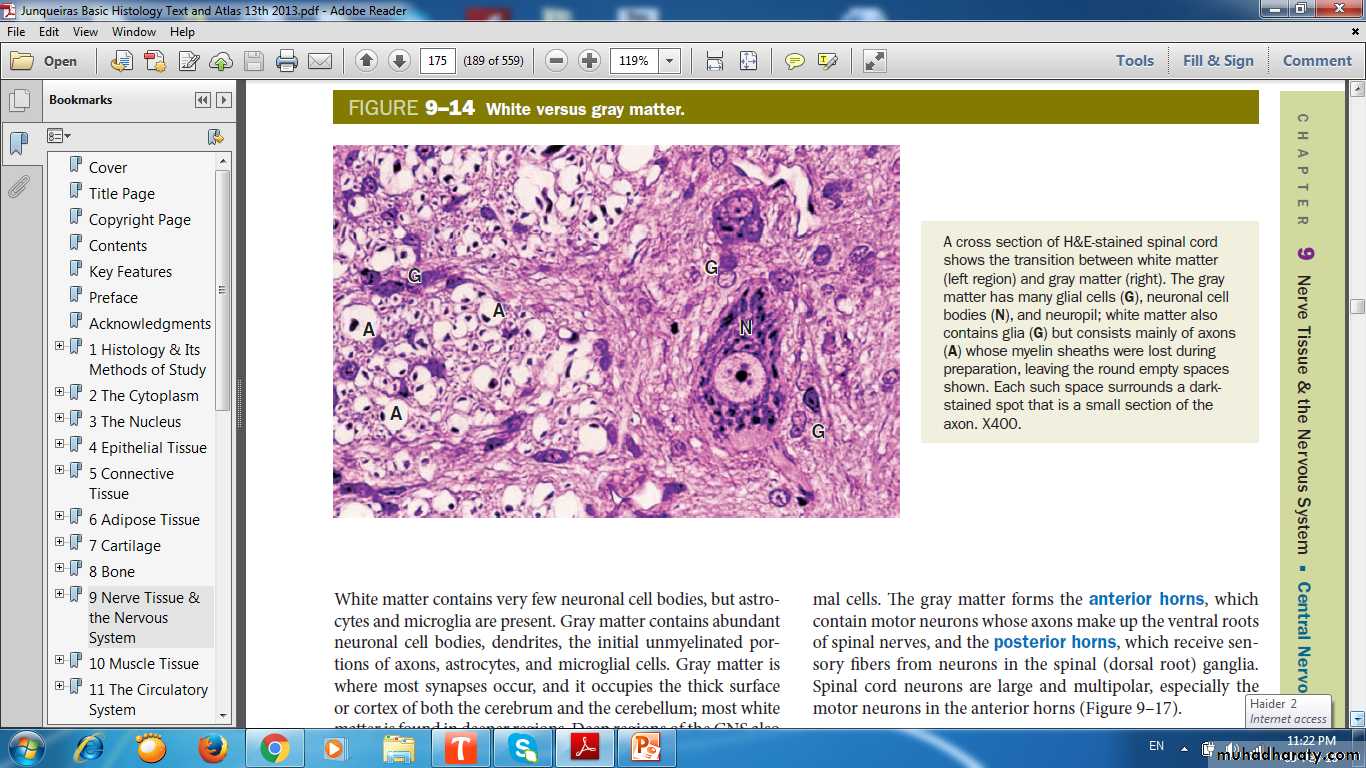Open the Attachments paperclip panel

point(18,187)
